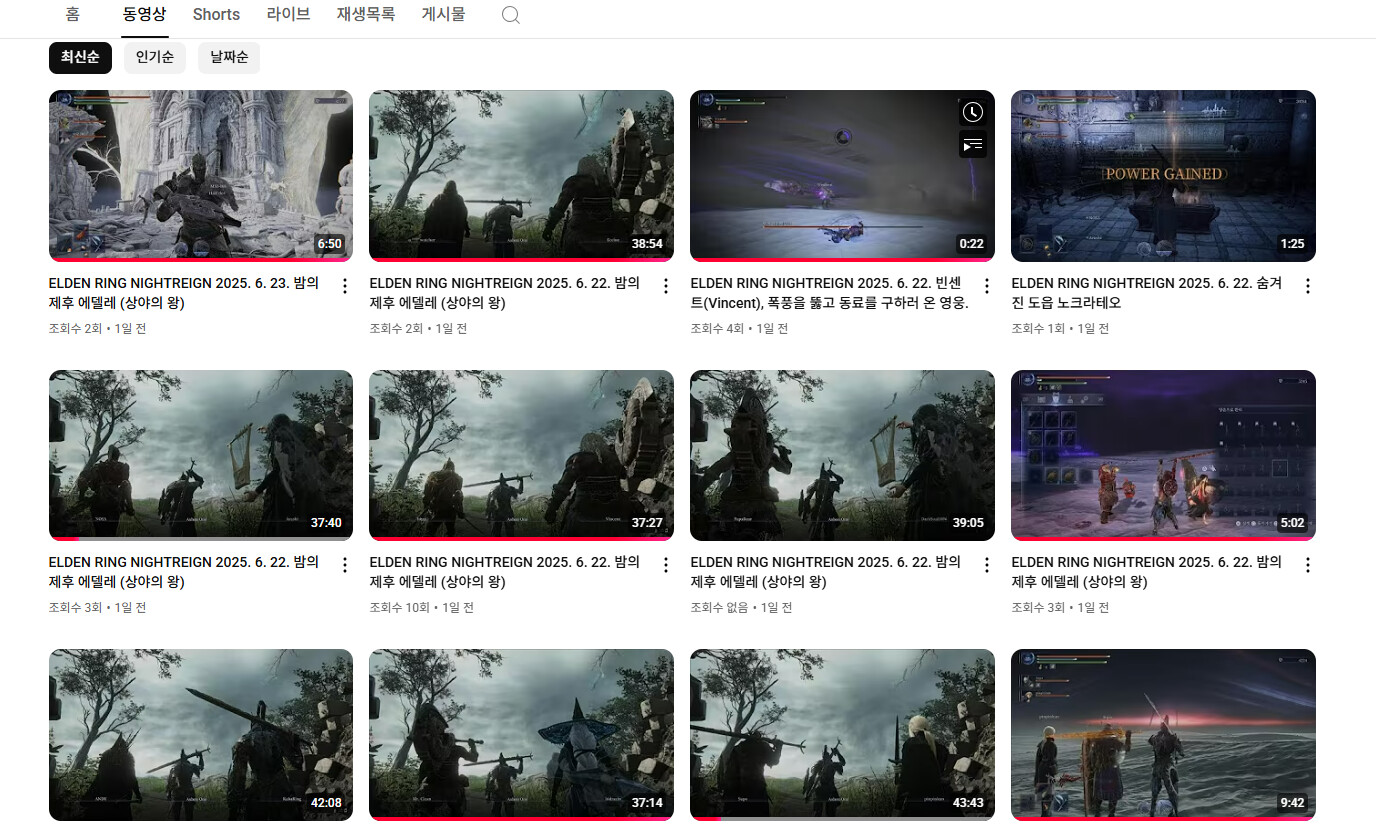Play the 42:08 video thumbnail
1376x830 pixels.
pos(200,735)
